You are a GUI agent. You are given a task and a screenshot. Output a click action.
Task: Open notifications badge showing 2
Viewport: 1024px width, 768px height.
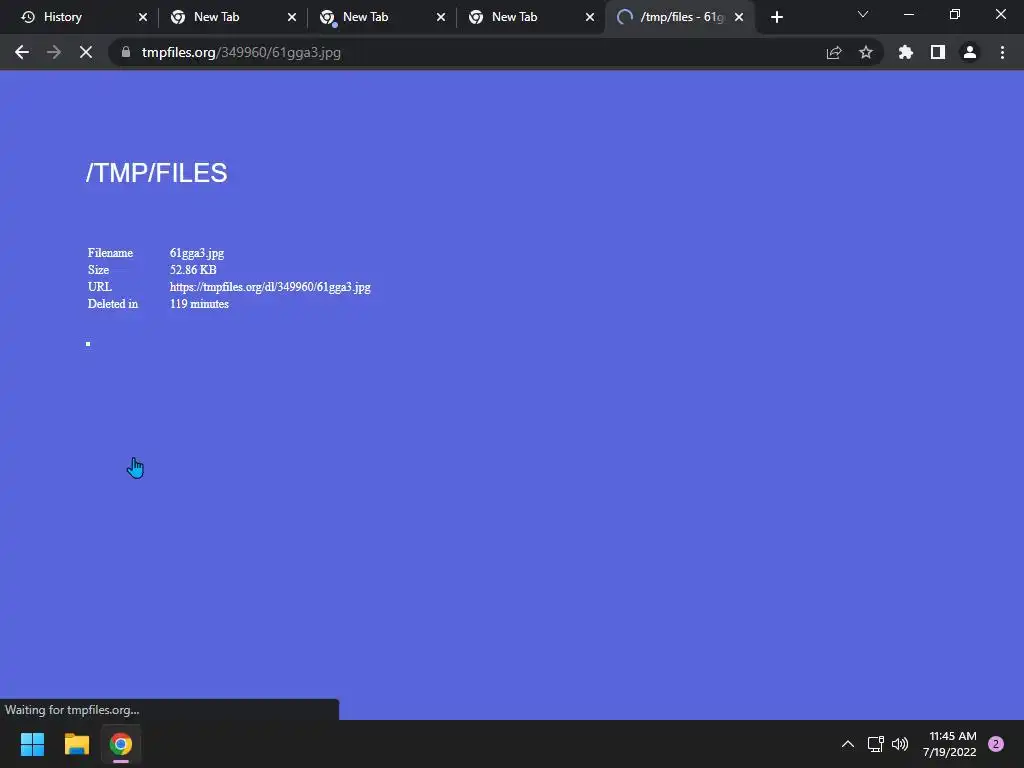pyautogui.click(x=996, y=744)
